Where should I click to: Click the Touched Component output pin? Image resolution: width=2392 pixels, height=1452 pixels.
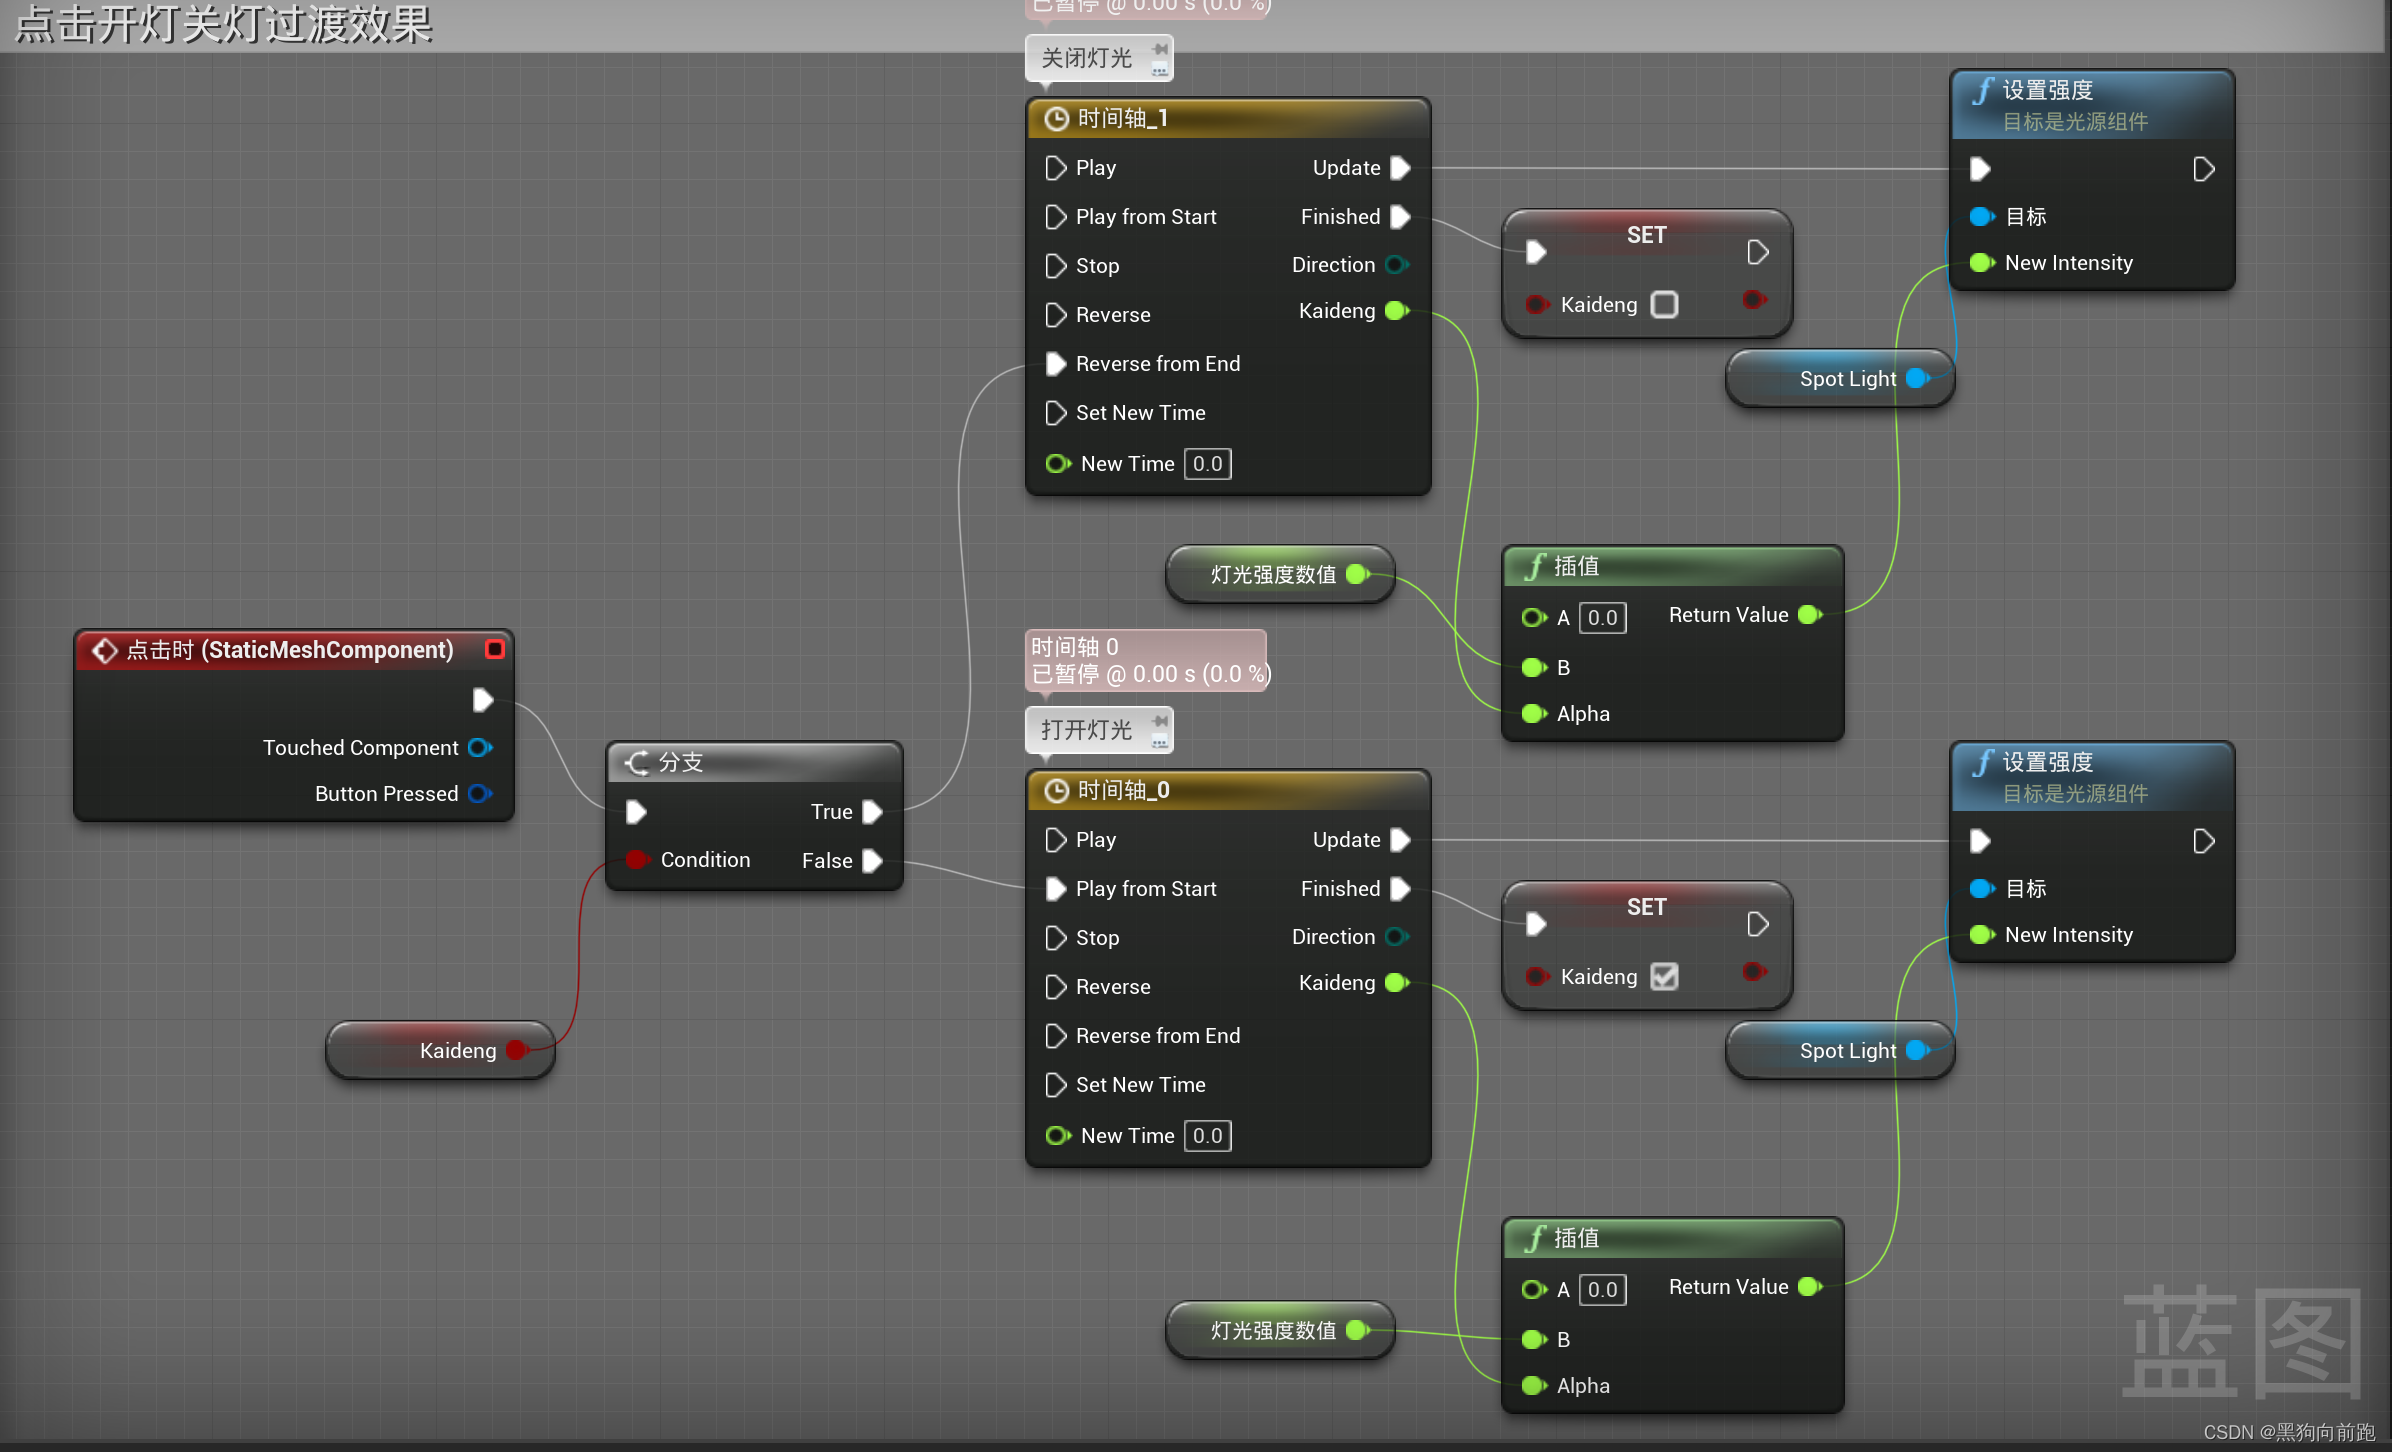pos(479,748)
